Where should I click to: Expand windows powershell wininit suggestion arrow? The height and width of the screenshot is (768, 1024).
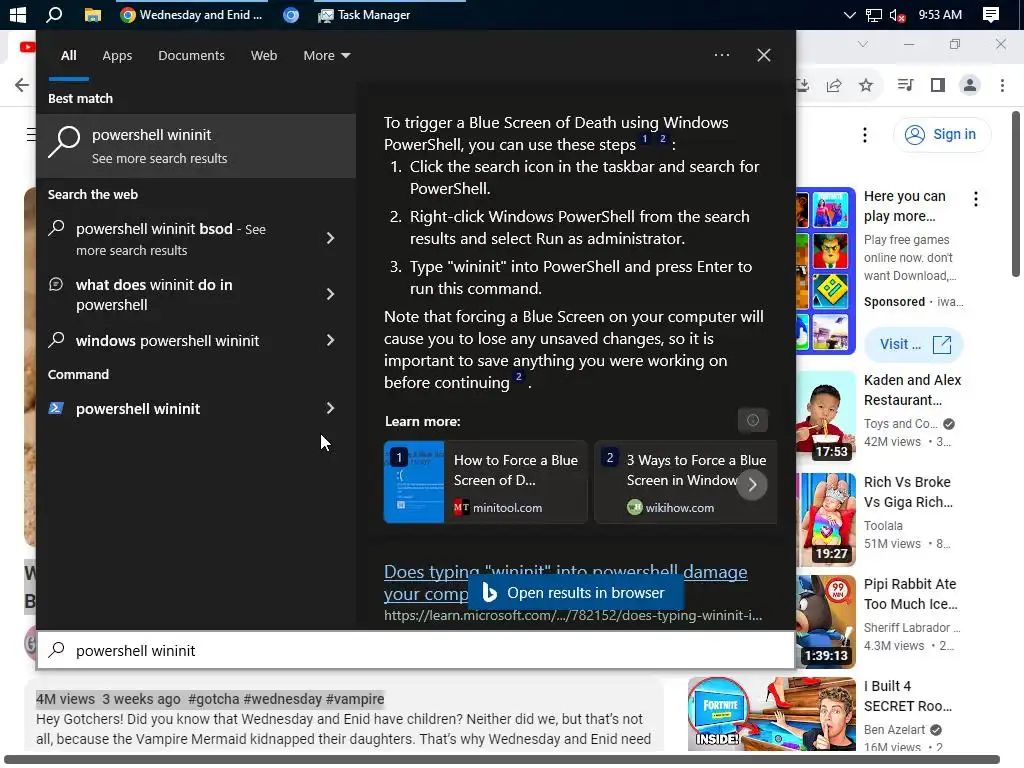coord(330,340)
